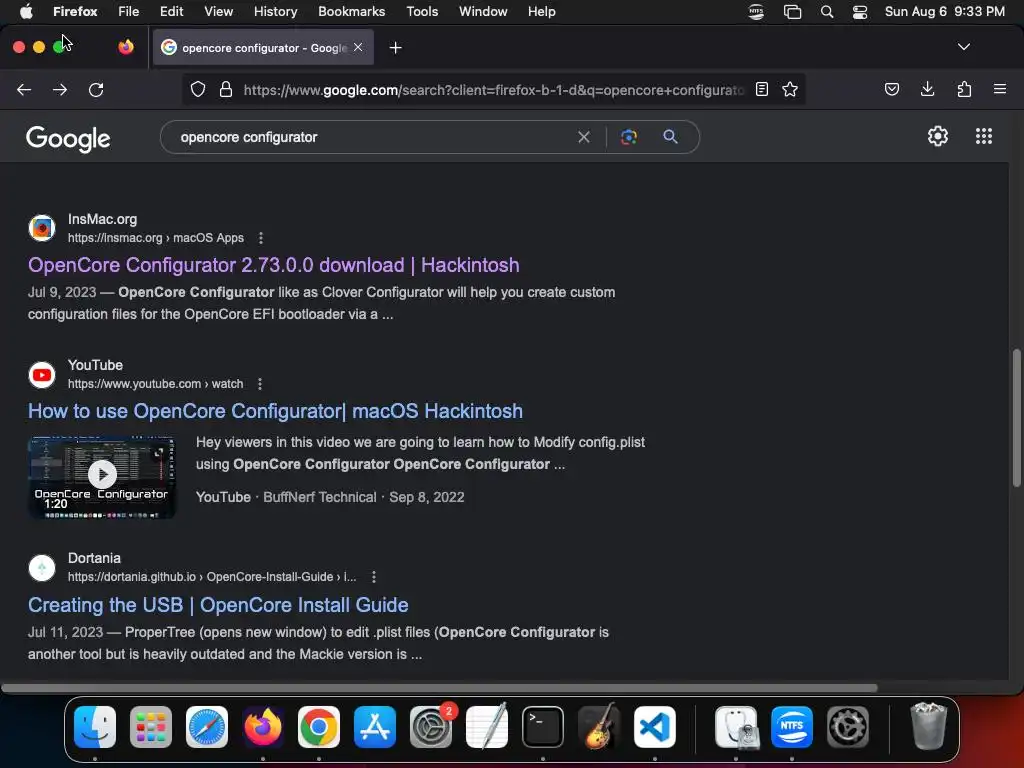Open App Store from the Dock
Image resolution: width=1024 pixels, height=768 pixels.
375,727
